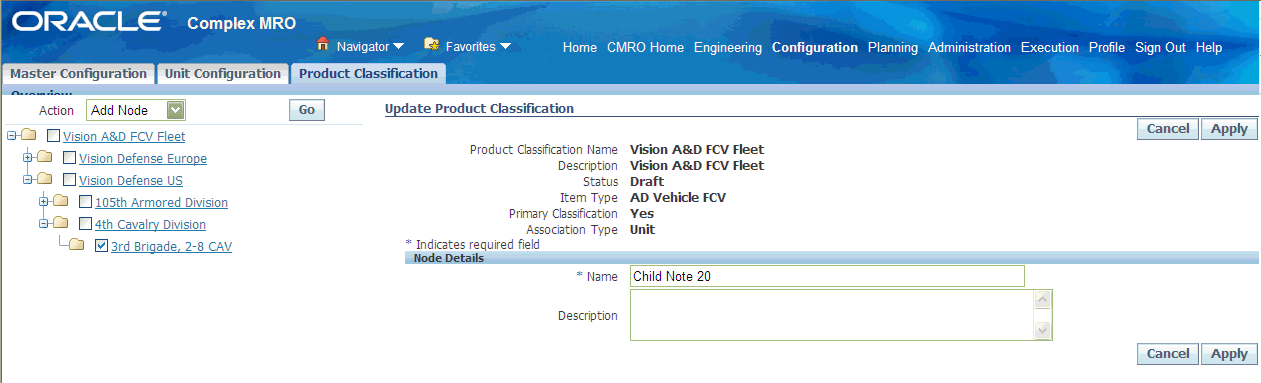Click folder icon beside Vision Defense Europe
The width and height of the screenshot is (1261, 383).
point(45,158)
